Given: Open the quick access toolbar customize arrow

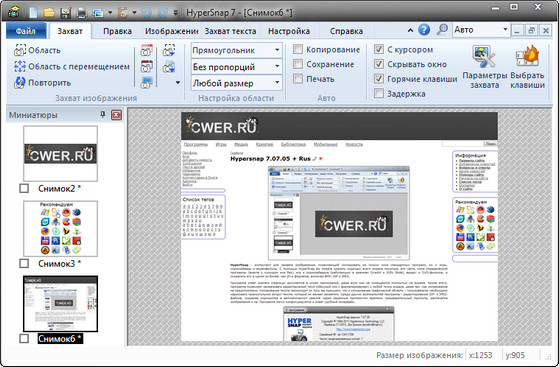Looking at the screenshot, I should point(175,13).
